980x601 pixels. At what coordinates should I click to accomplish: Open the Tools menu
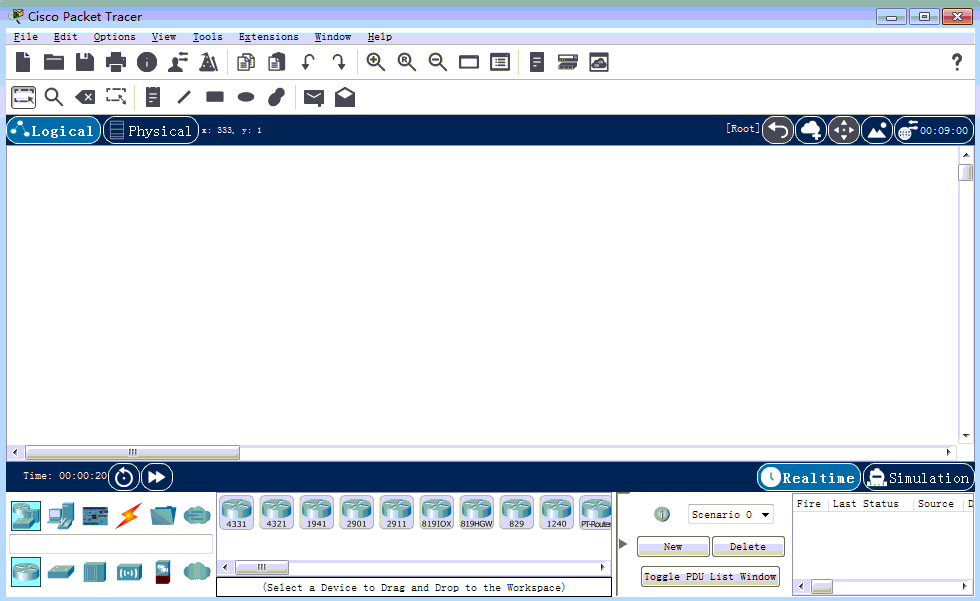pos(208,37)
